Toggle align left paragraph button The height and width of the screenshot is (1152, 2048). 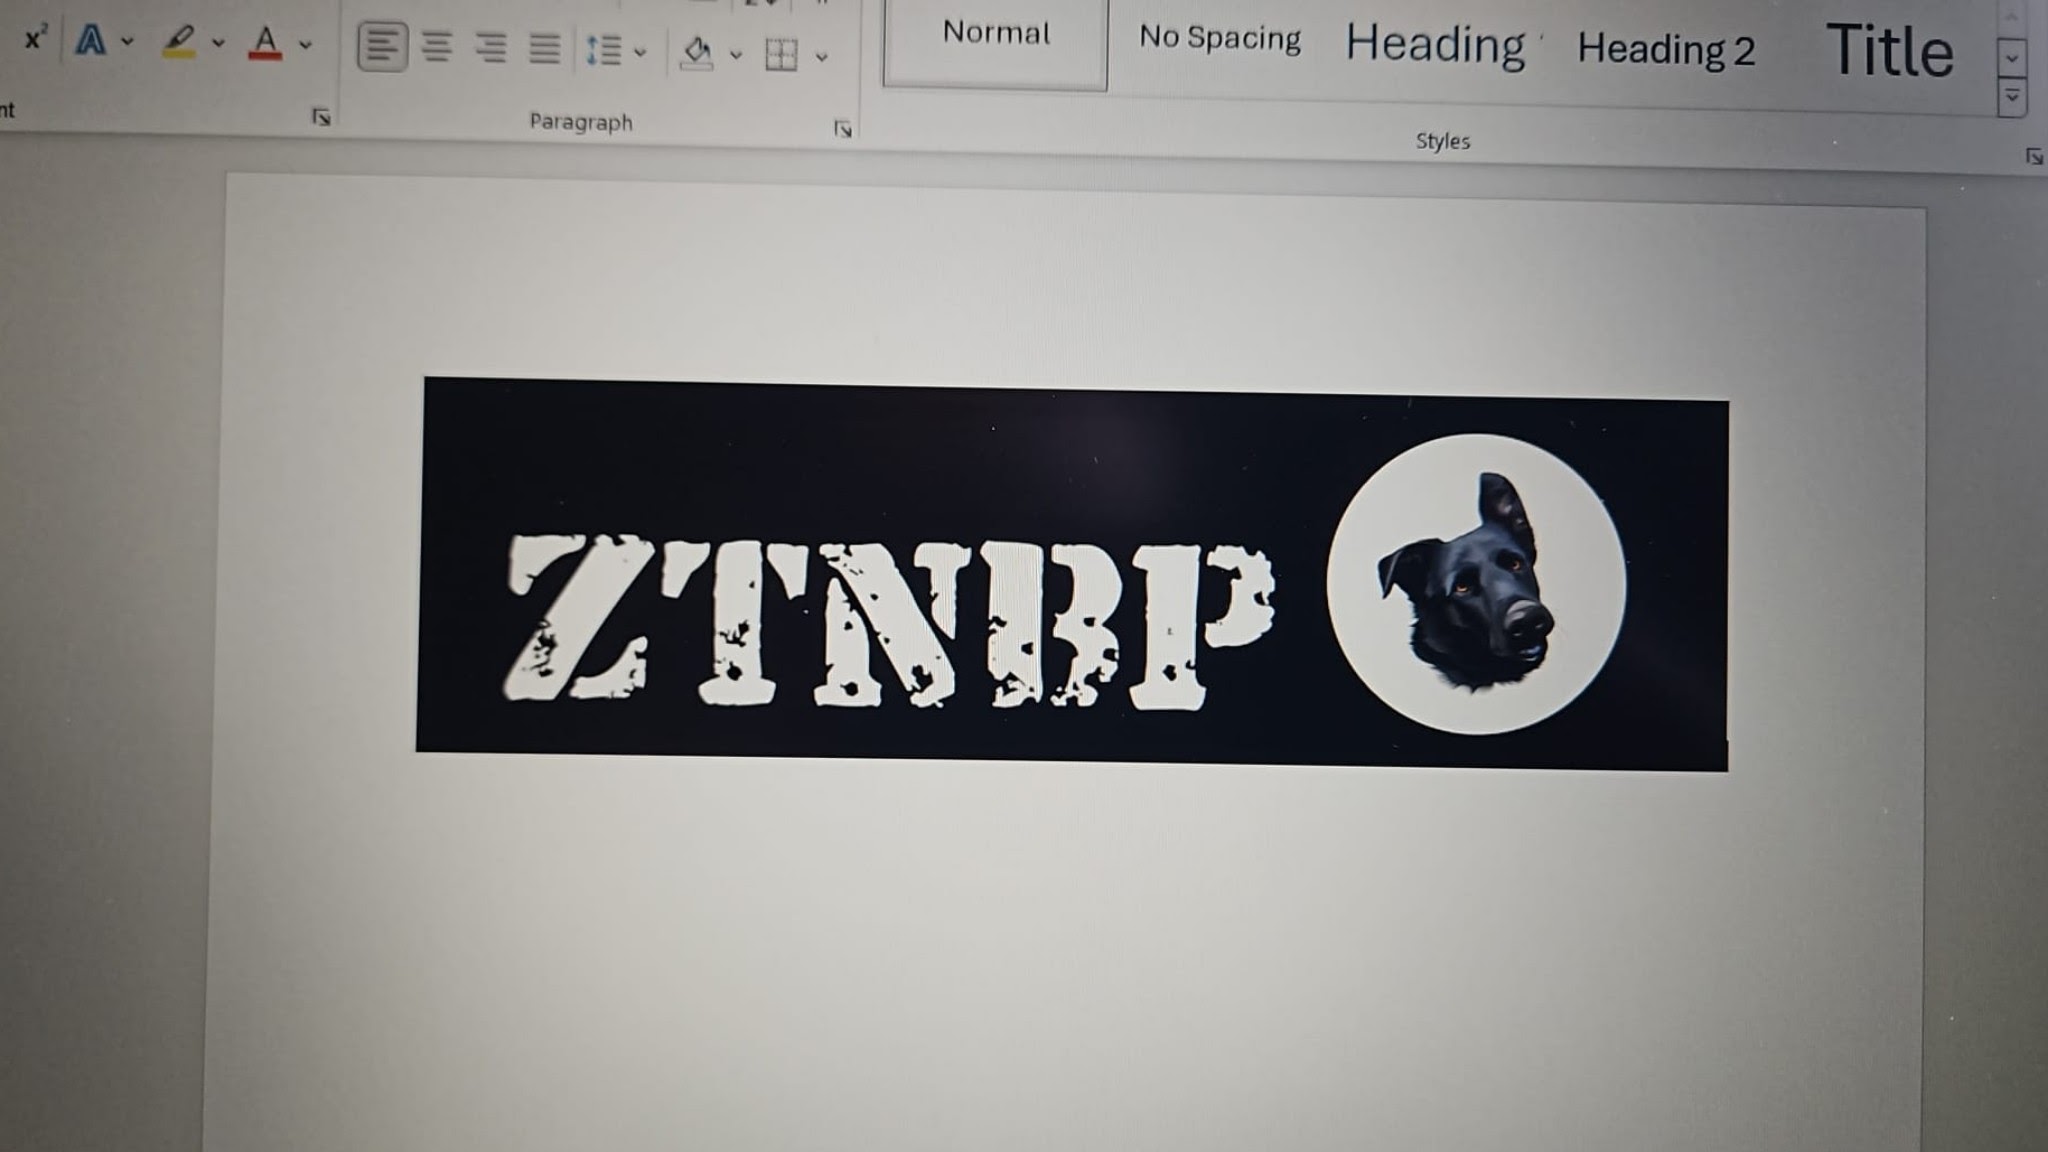[x=382, y=47]
